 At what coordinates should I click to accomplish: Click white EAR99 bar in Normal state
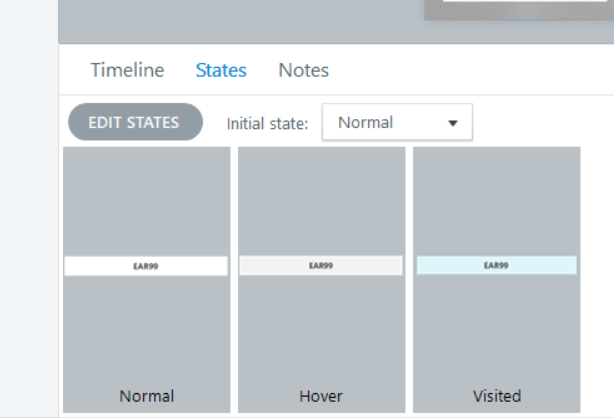(146, 266)
